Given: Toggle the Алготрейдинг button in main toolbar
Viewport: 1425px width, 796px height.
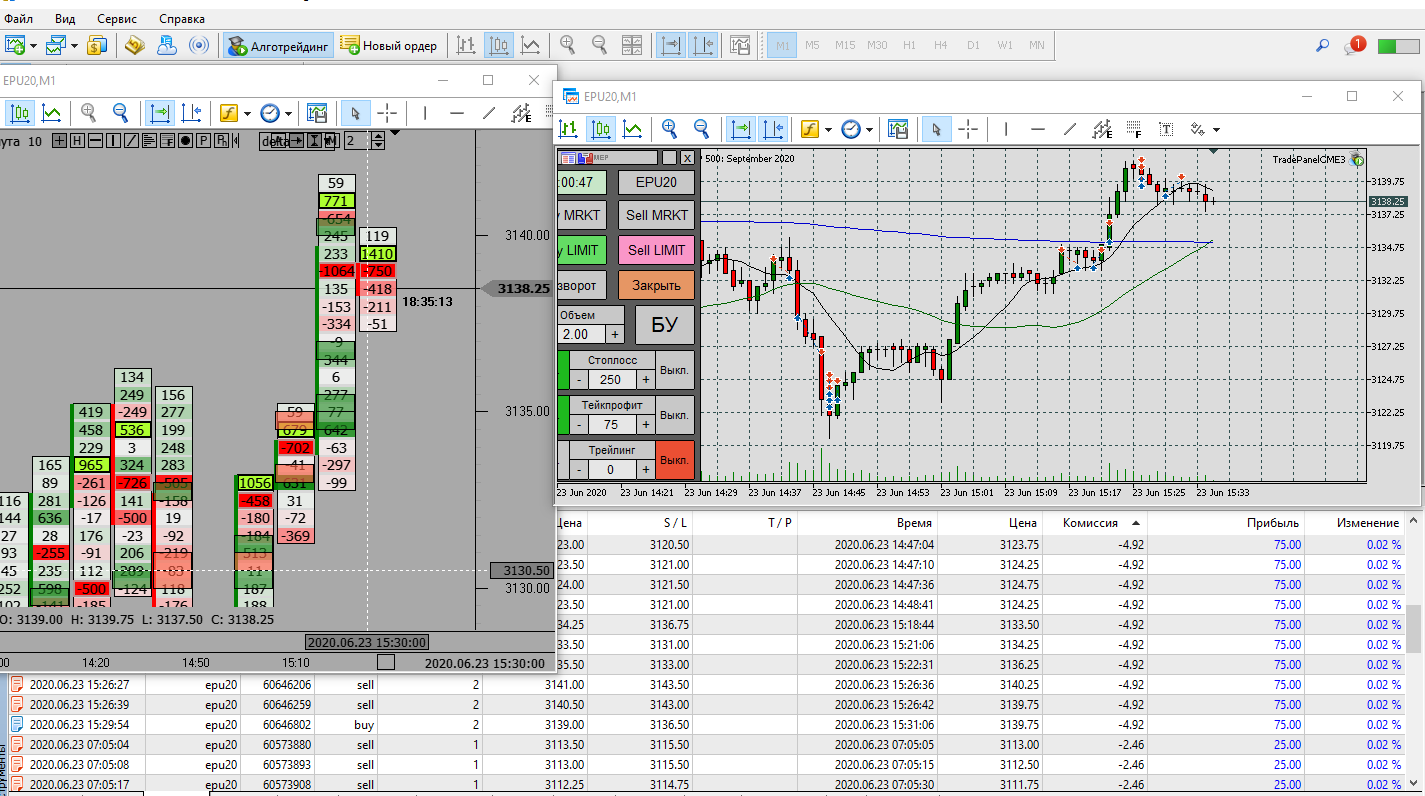Looking at the screenshot, I should pyautogui.click(x=278, y=45).
